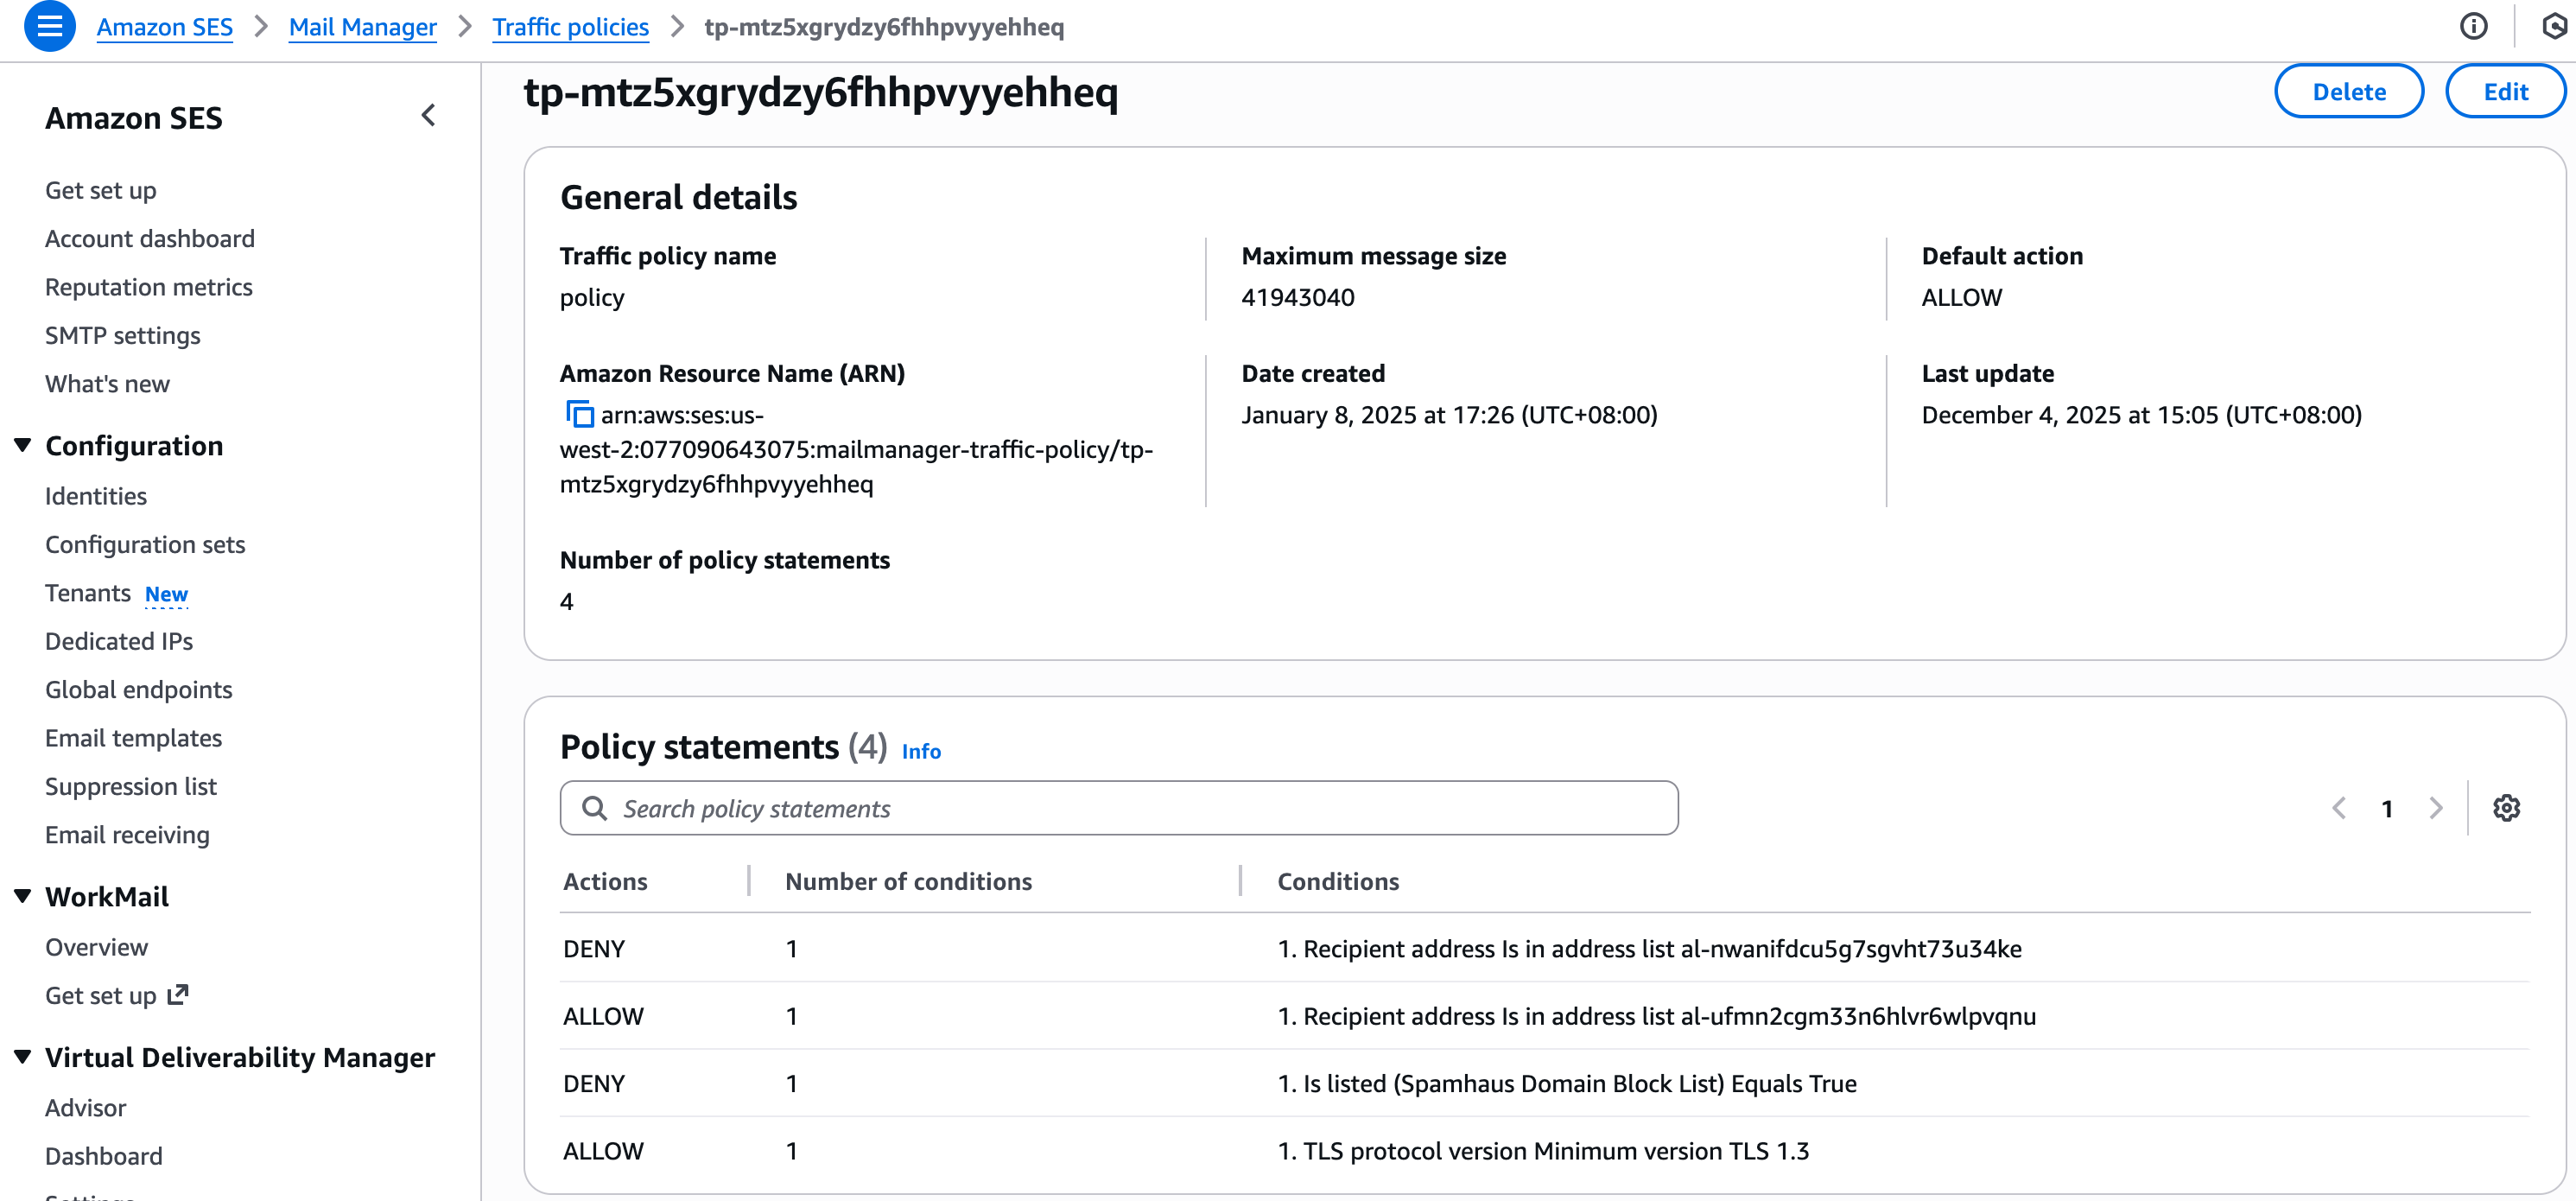Click the Info link beside Policy statements
Viewport: 2576px width, 1201px height.
click(920, 751)
